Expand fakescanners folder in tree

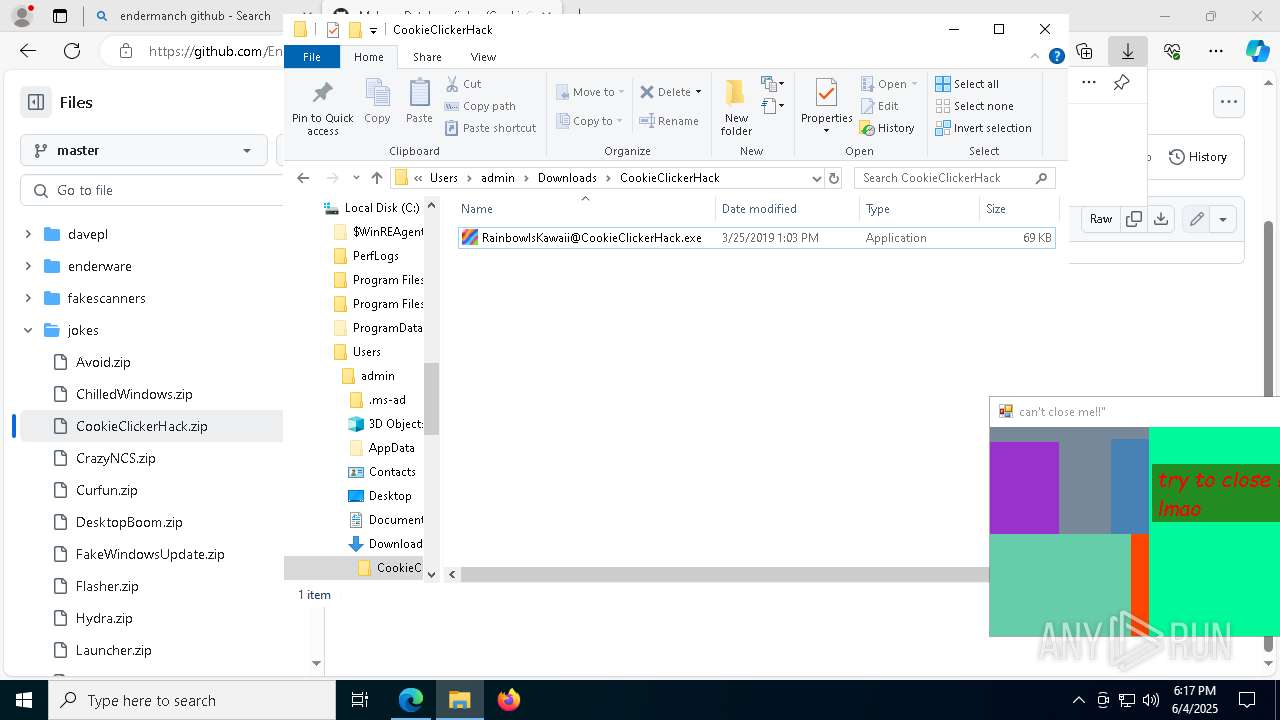28,298
